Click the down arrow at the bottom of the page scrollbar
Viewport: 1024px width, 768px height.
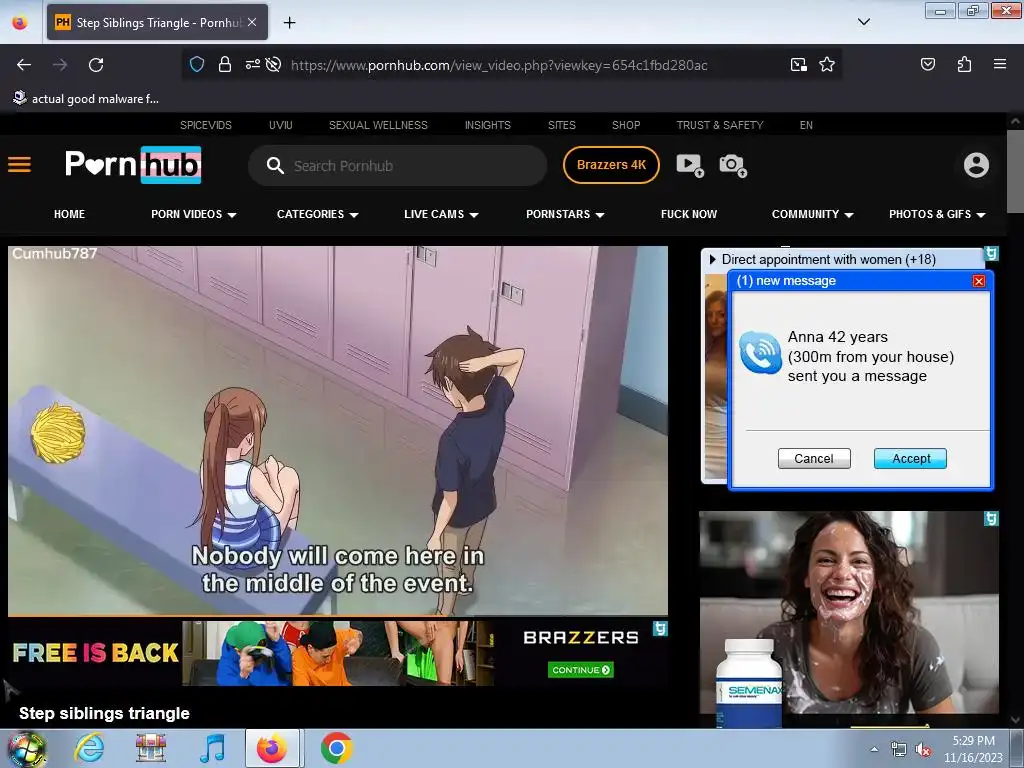(1015, 720)
